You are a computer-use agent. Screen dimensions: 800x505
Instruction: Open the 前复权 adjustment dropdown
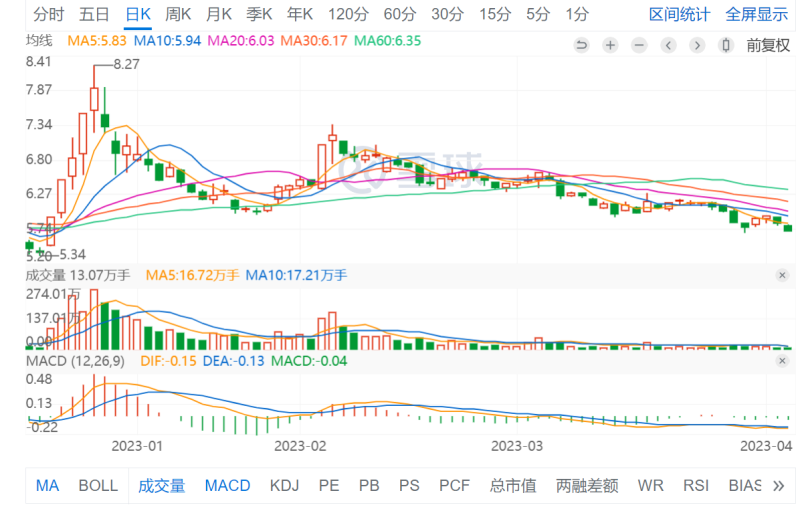(768, 45)
